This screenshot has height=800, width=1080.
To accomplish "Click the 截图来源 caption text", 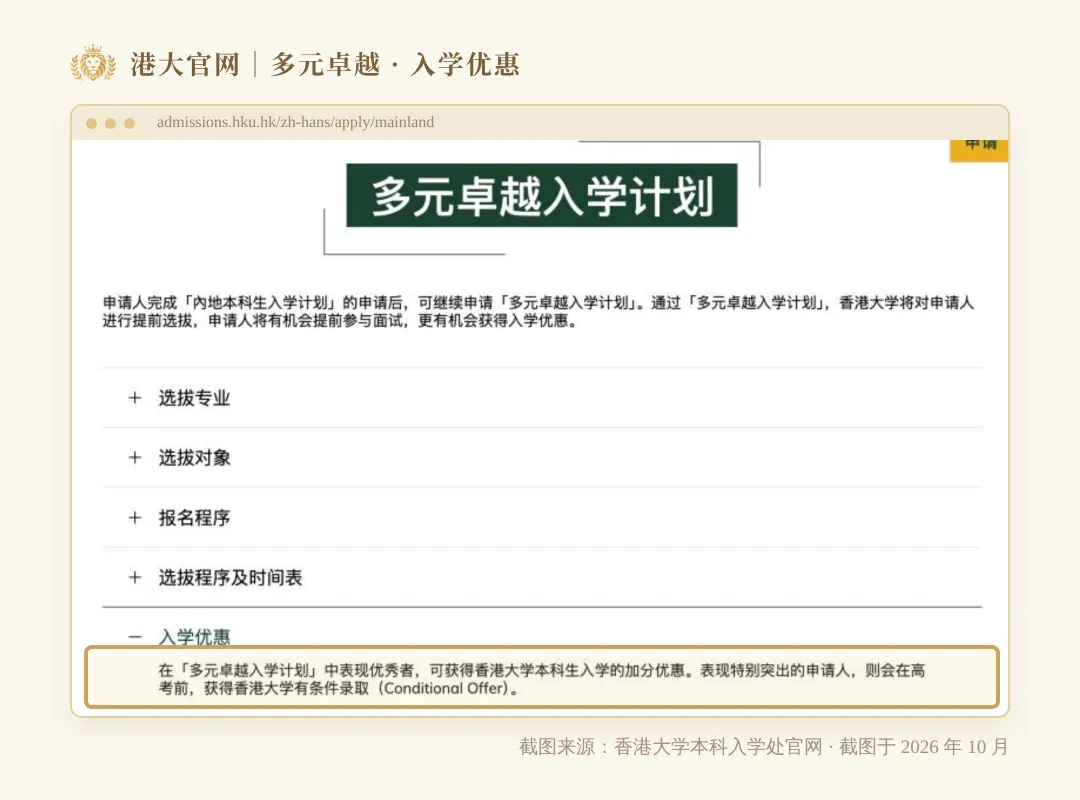I will 763,747.
